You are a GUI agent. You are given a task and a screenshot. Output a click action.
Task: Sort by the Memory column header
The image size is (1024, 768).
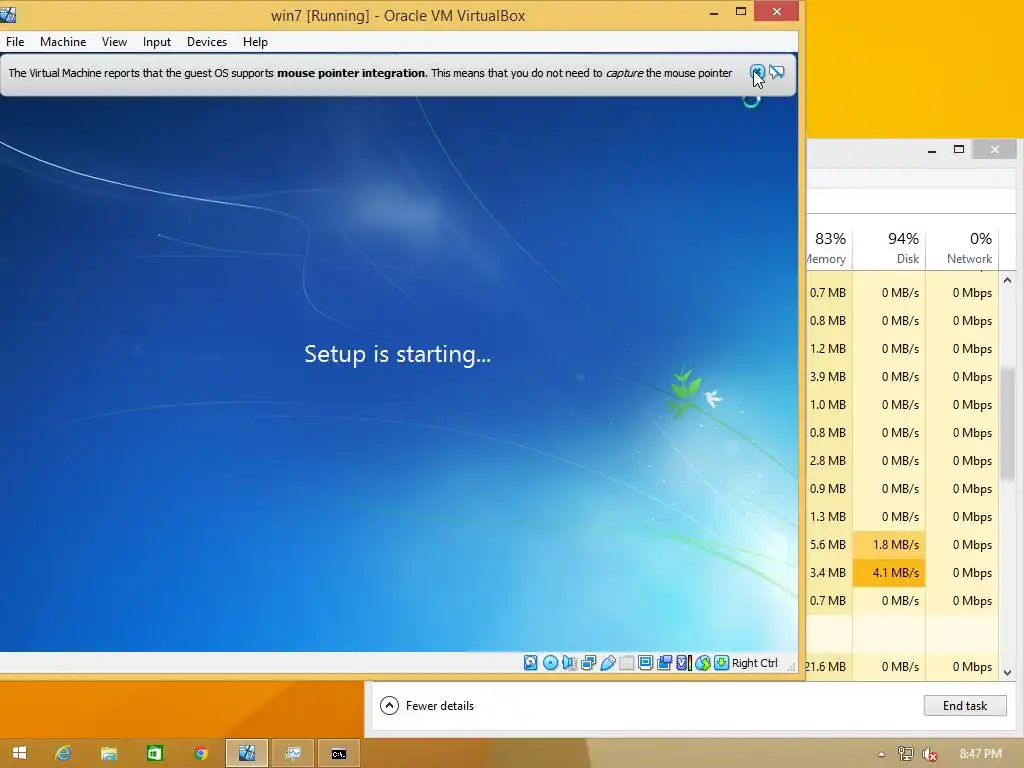coord(829,248)
